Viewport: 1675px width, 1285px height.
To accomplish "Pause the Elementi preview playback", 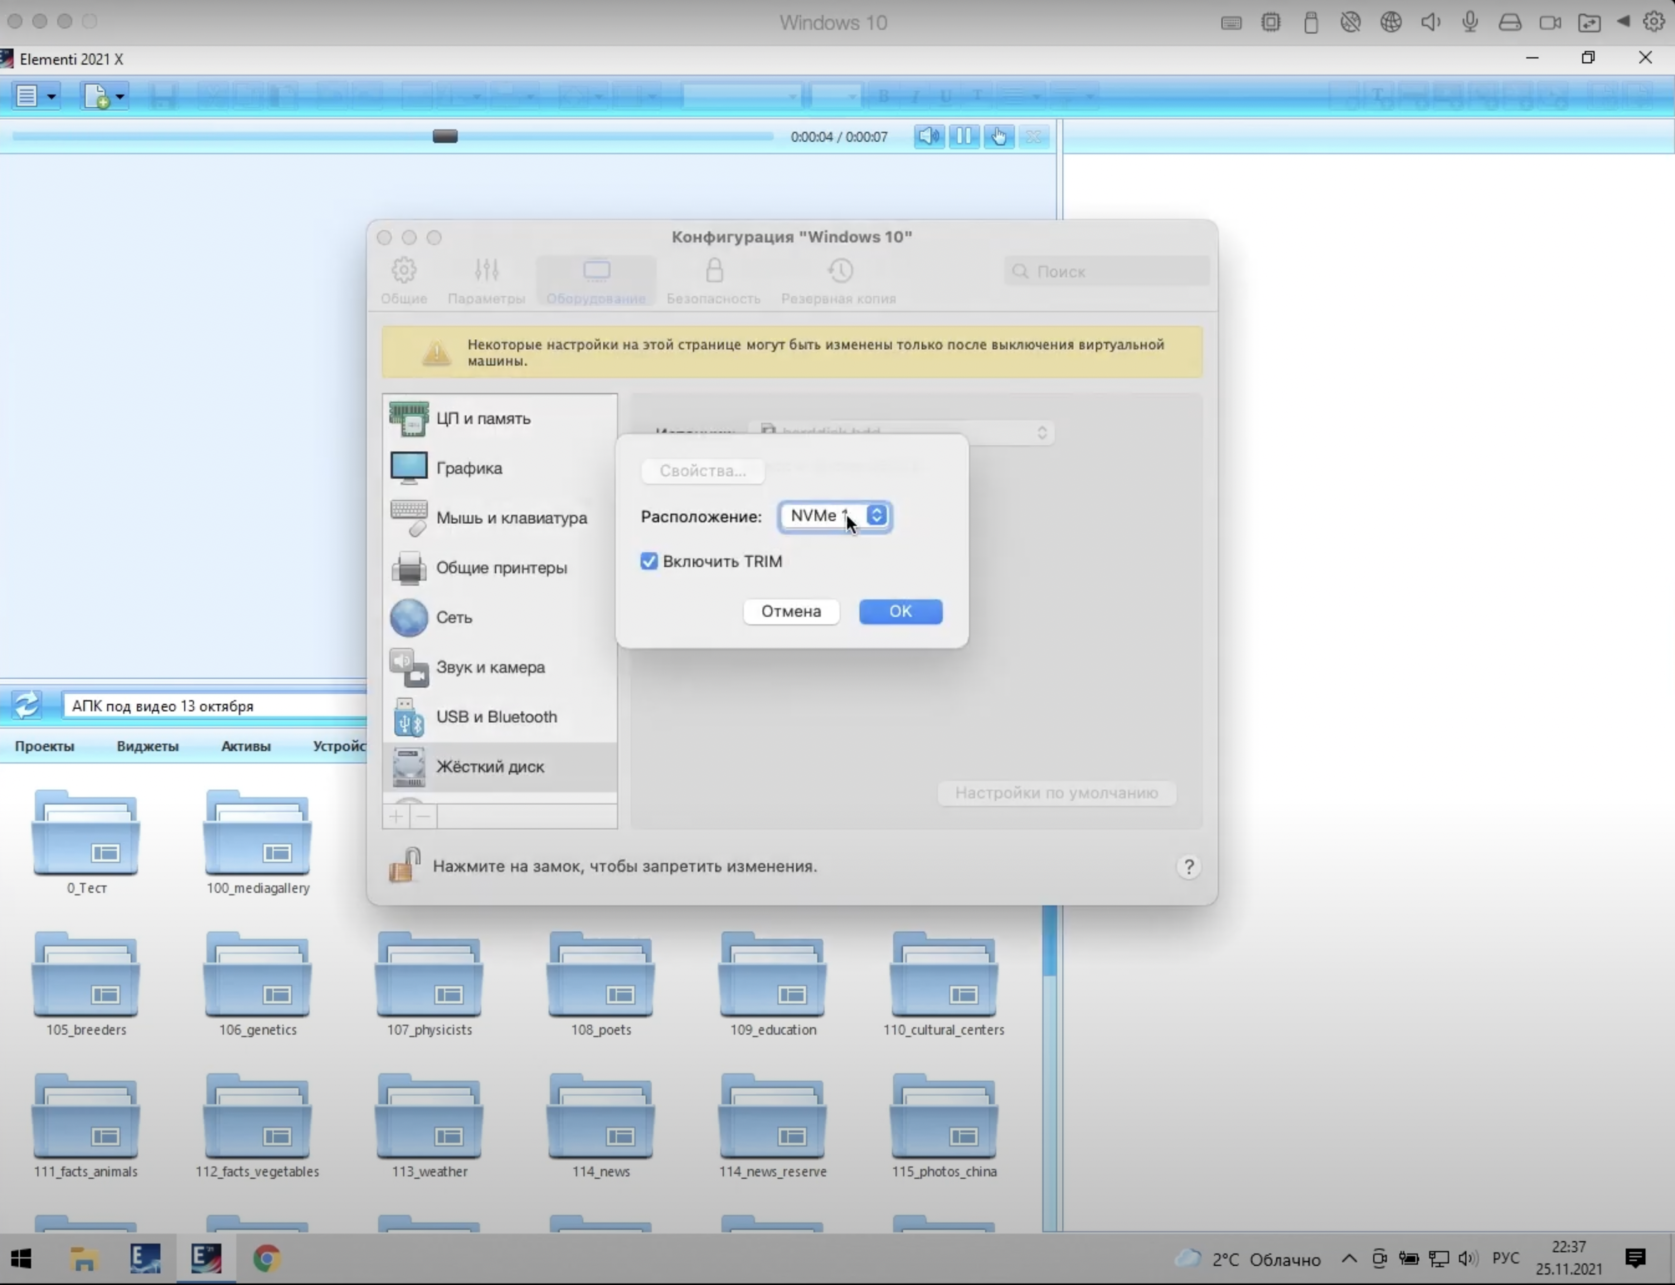I will [x=963, y=136].
